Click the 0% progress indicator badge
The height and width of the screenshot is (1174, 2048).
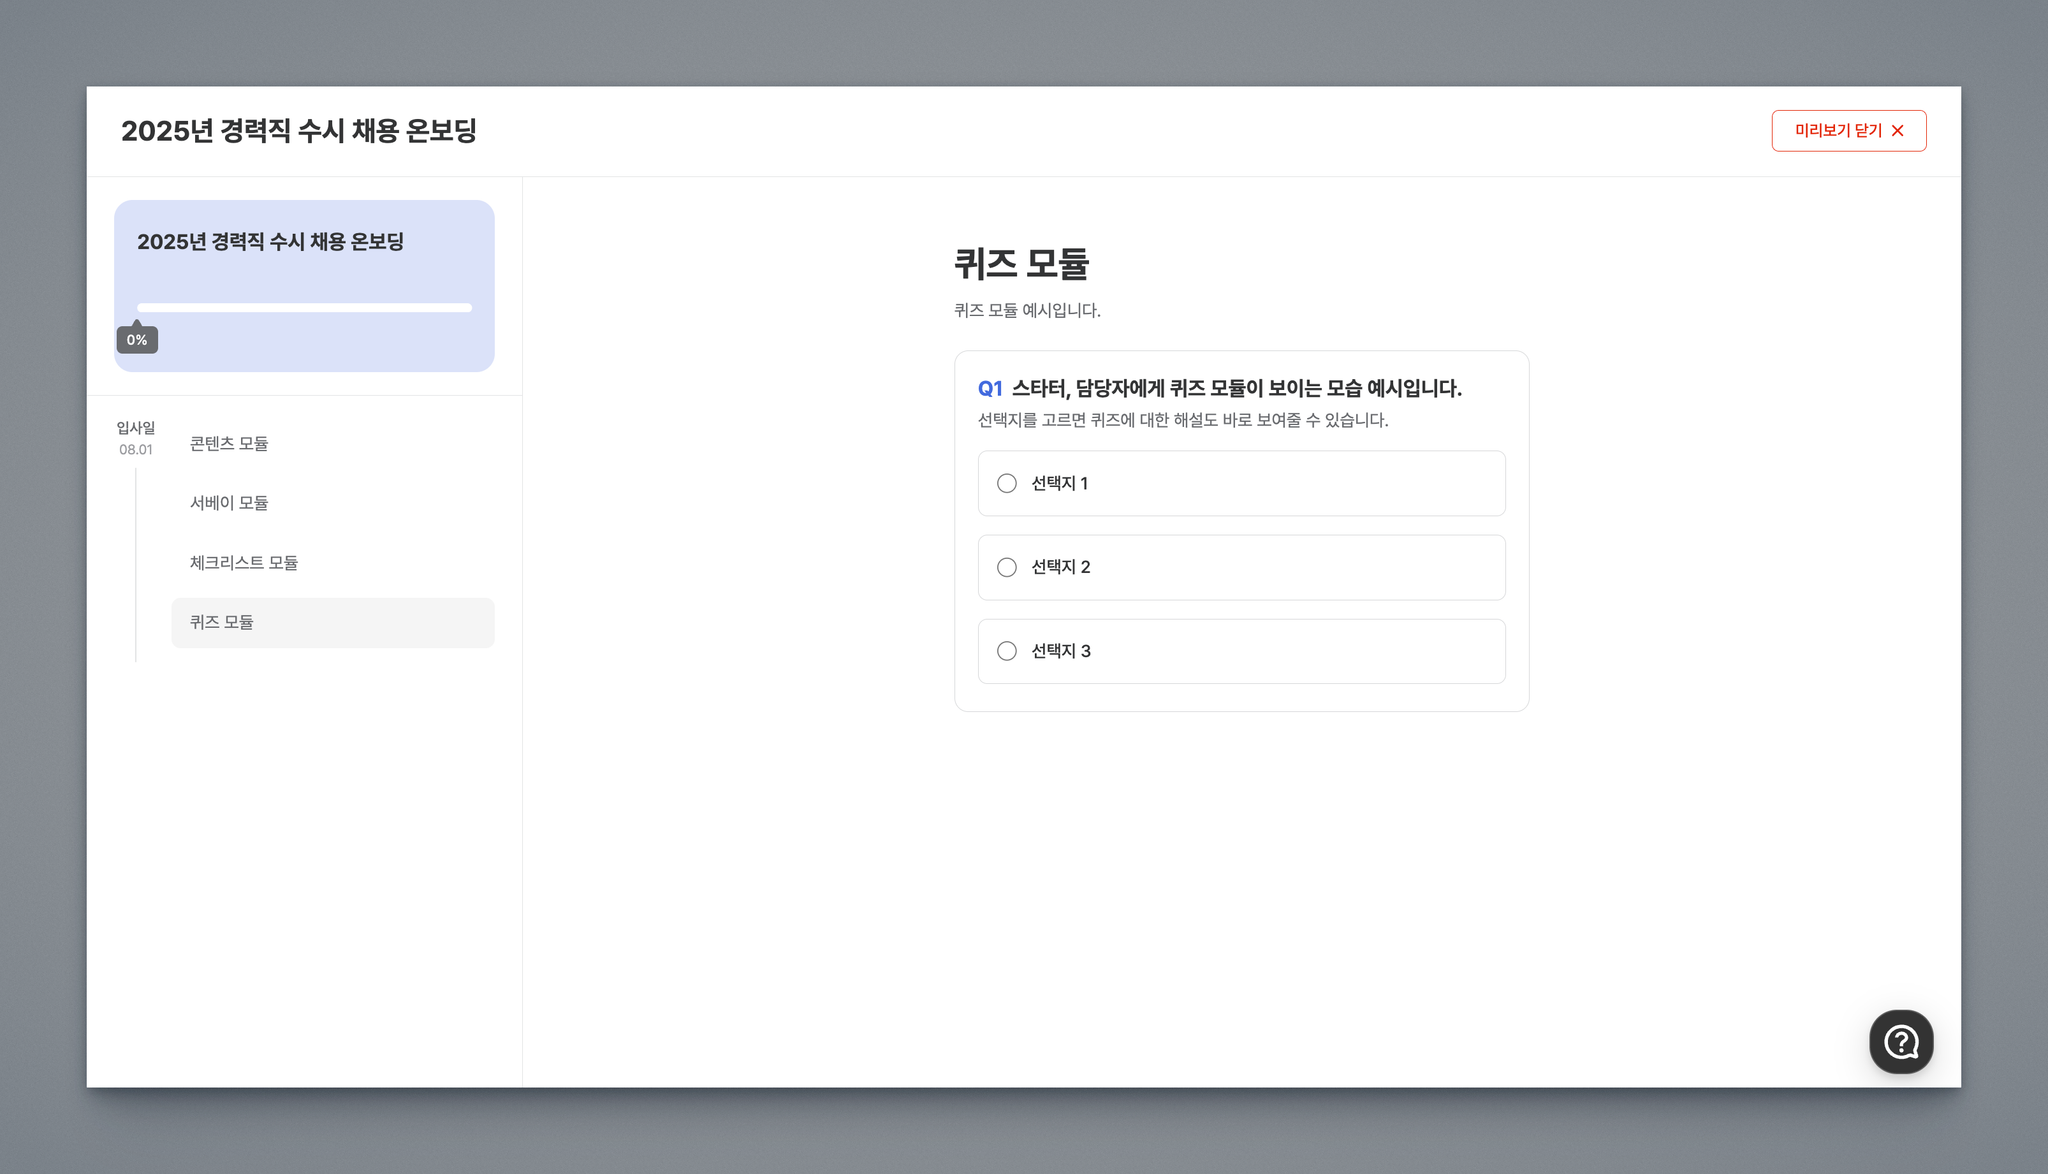[137, 340]
